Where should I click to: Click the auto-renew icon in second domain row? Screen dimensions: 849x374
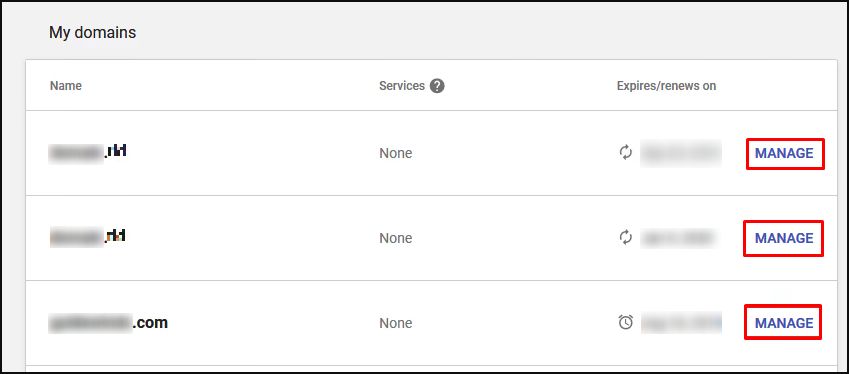(x=625, y=238)
